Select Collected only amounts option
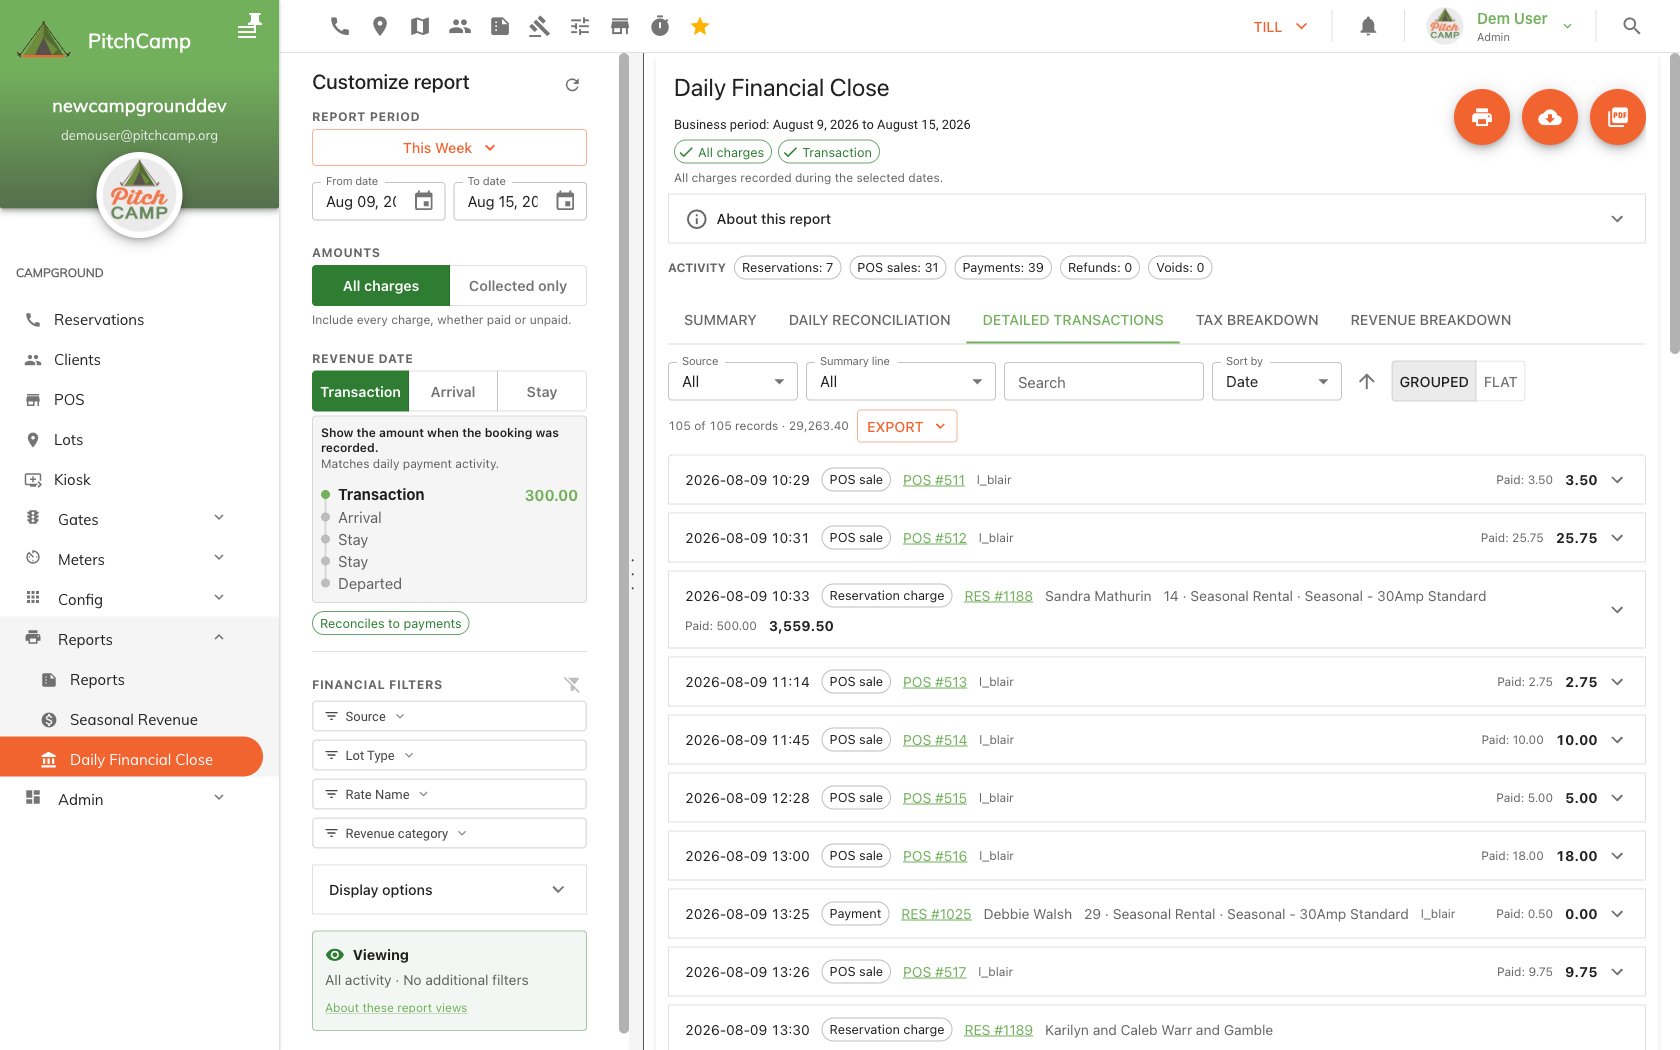Screen dimensions: 1680x1050 pyautogui.click(x=518, y=286)
